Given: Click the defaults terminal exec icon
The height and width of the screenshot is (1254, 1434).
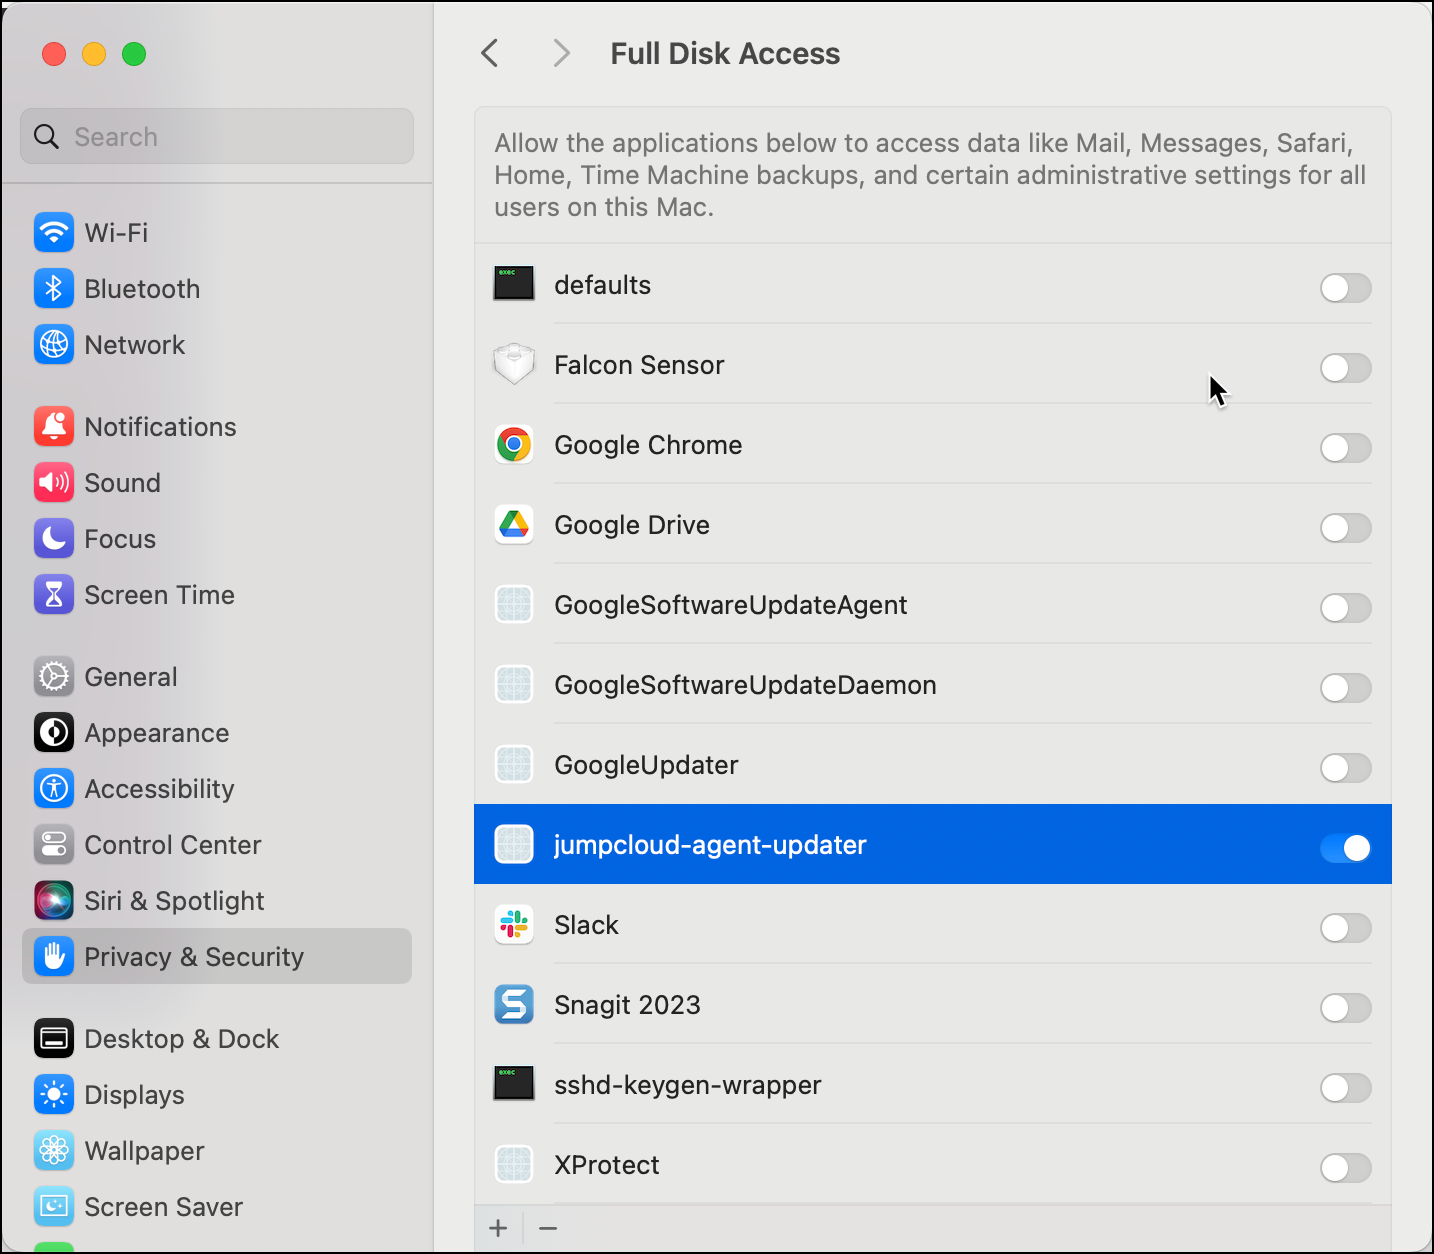Looking at the screenshot, I should click(514, 284).
